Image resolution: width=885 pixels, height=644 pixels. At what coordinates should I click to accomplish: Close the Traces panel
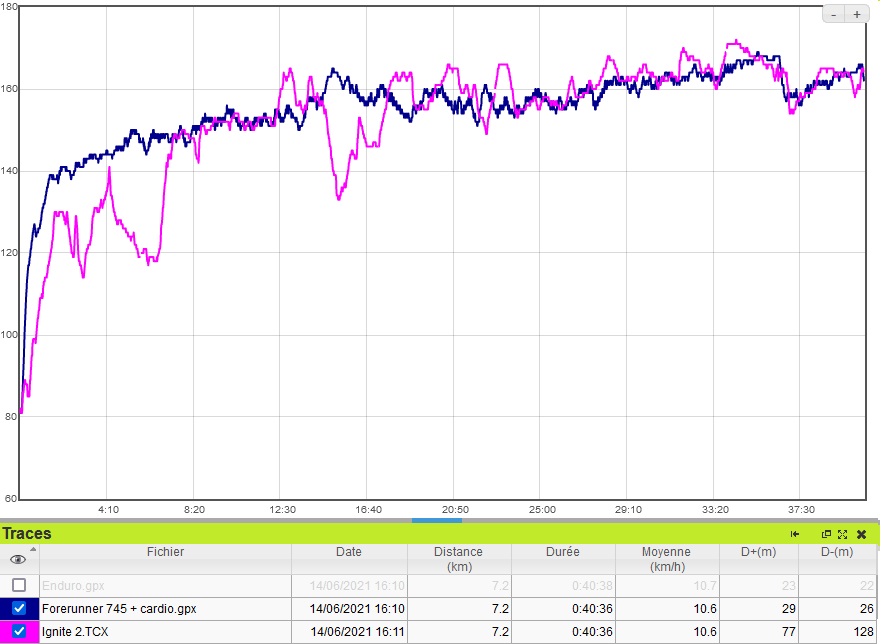[861, 534]
